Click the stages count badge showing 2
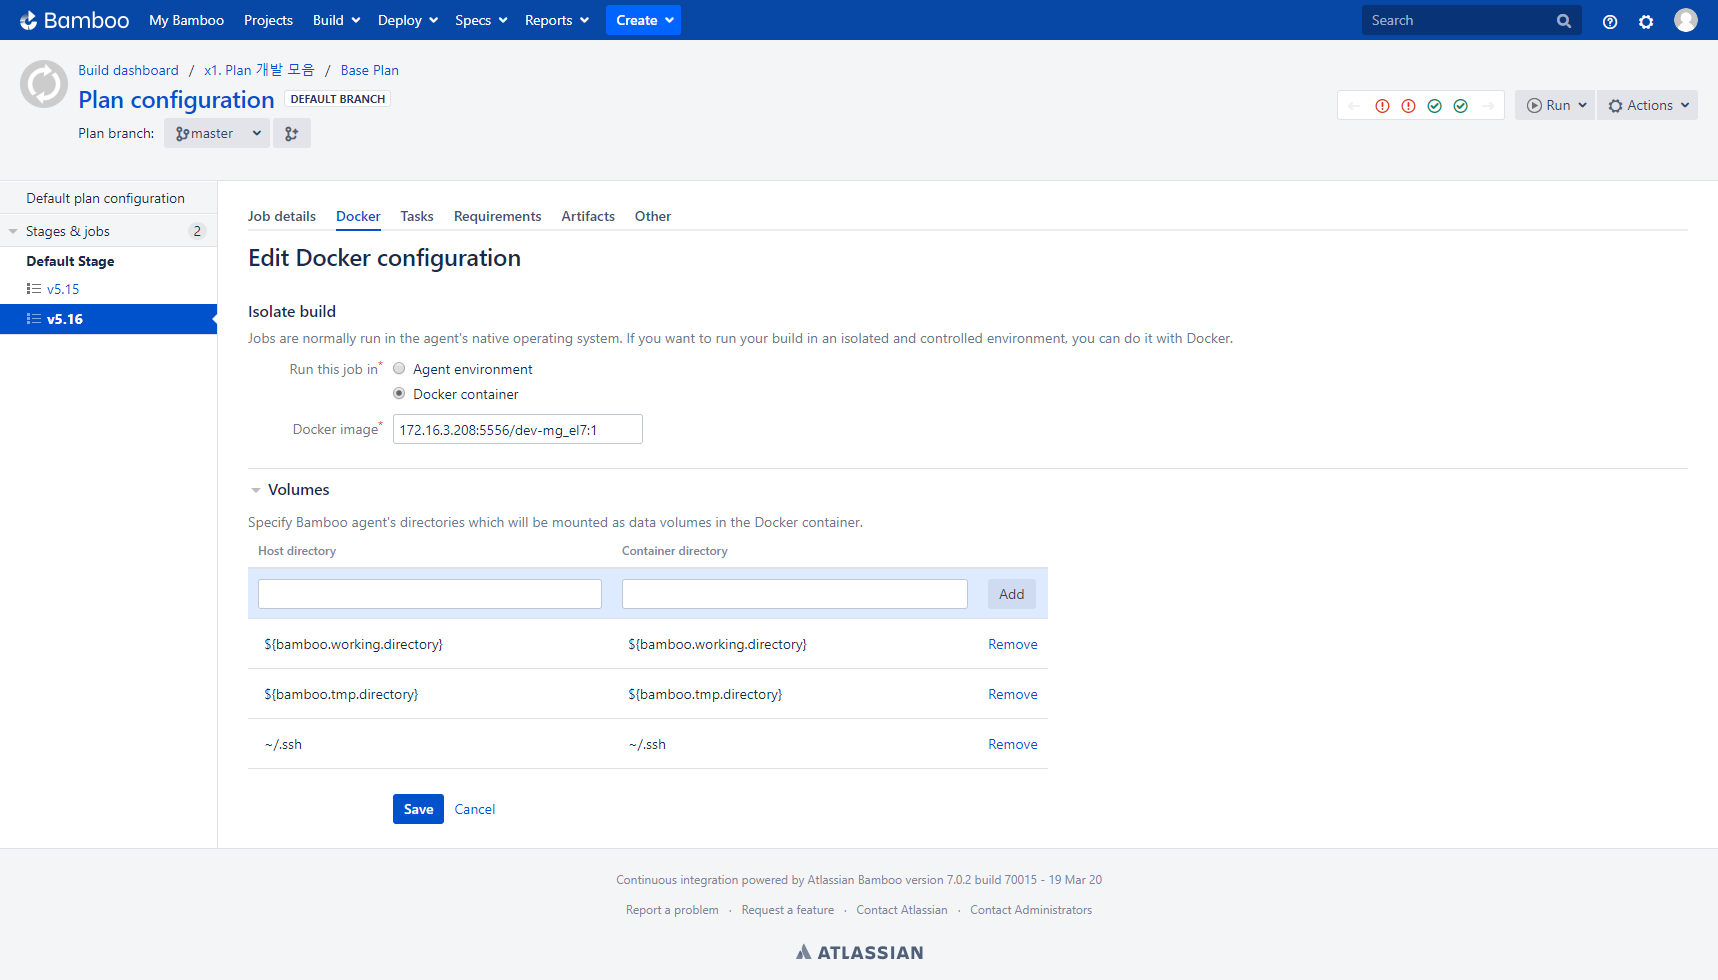1718x980 pixels. (197, 231)
